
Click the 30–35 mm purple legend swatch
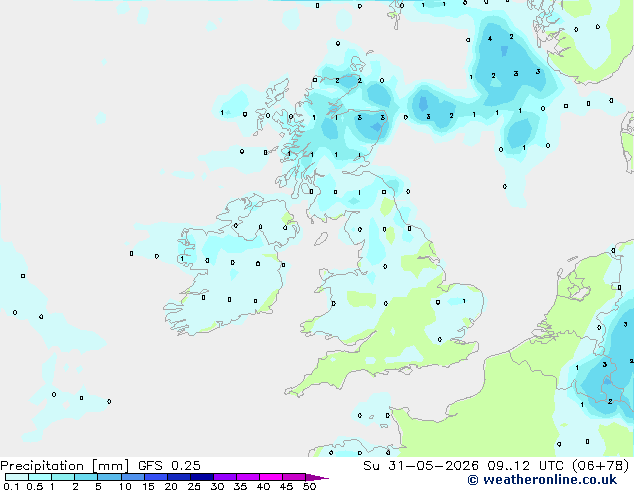(224, 477)
